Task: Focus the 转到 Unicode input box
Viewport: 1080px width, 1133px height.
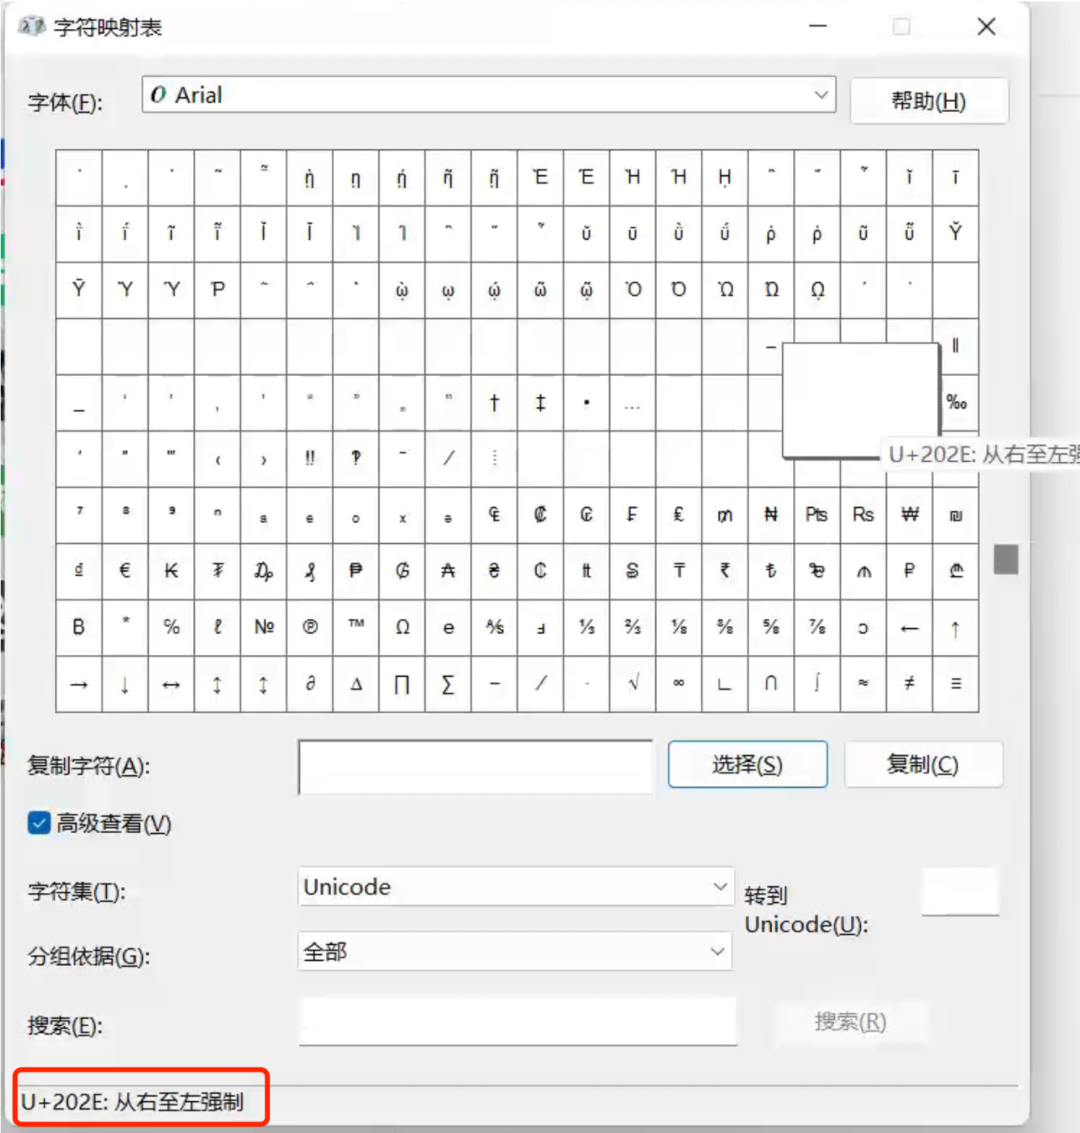Action: coord(960,891)
